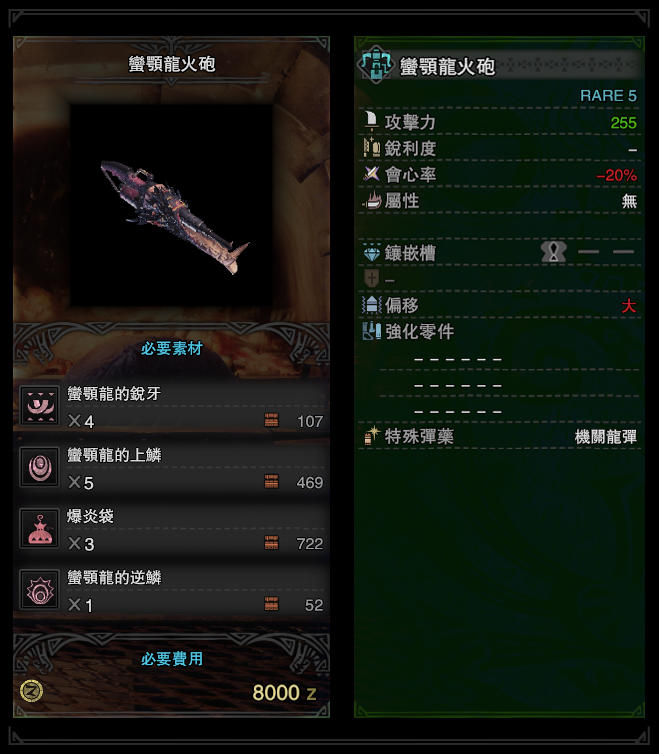The height and width of the screenshot is (754, 659).
Task: Click the 機關龍彈 special ammo value
Action: point(606,437)
